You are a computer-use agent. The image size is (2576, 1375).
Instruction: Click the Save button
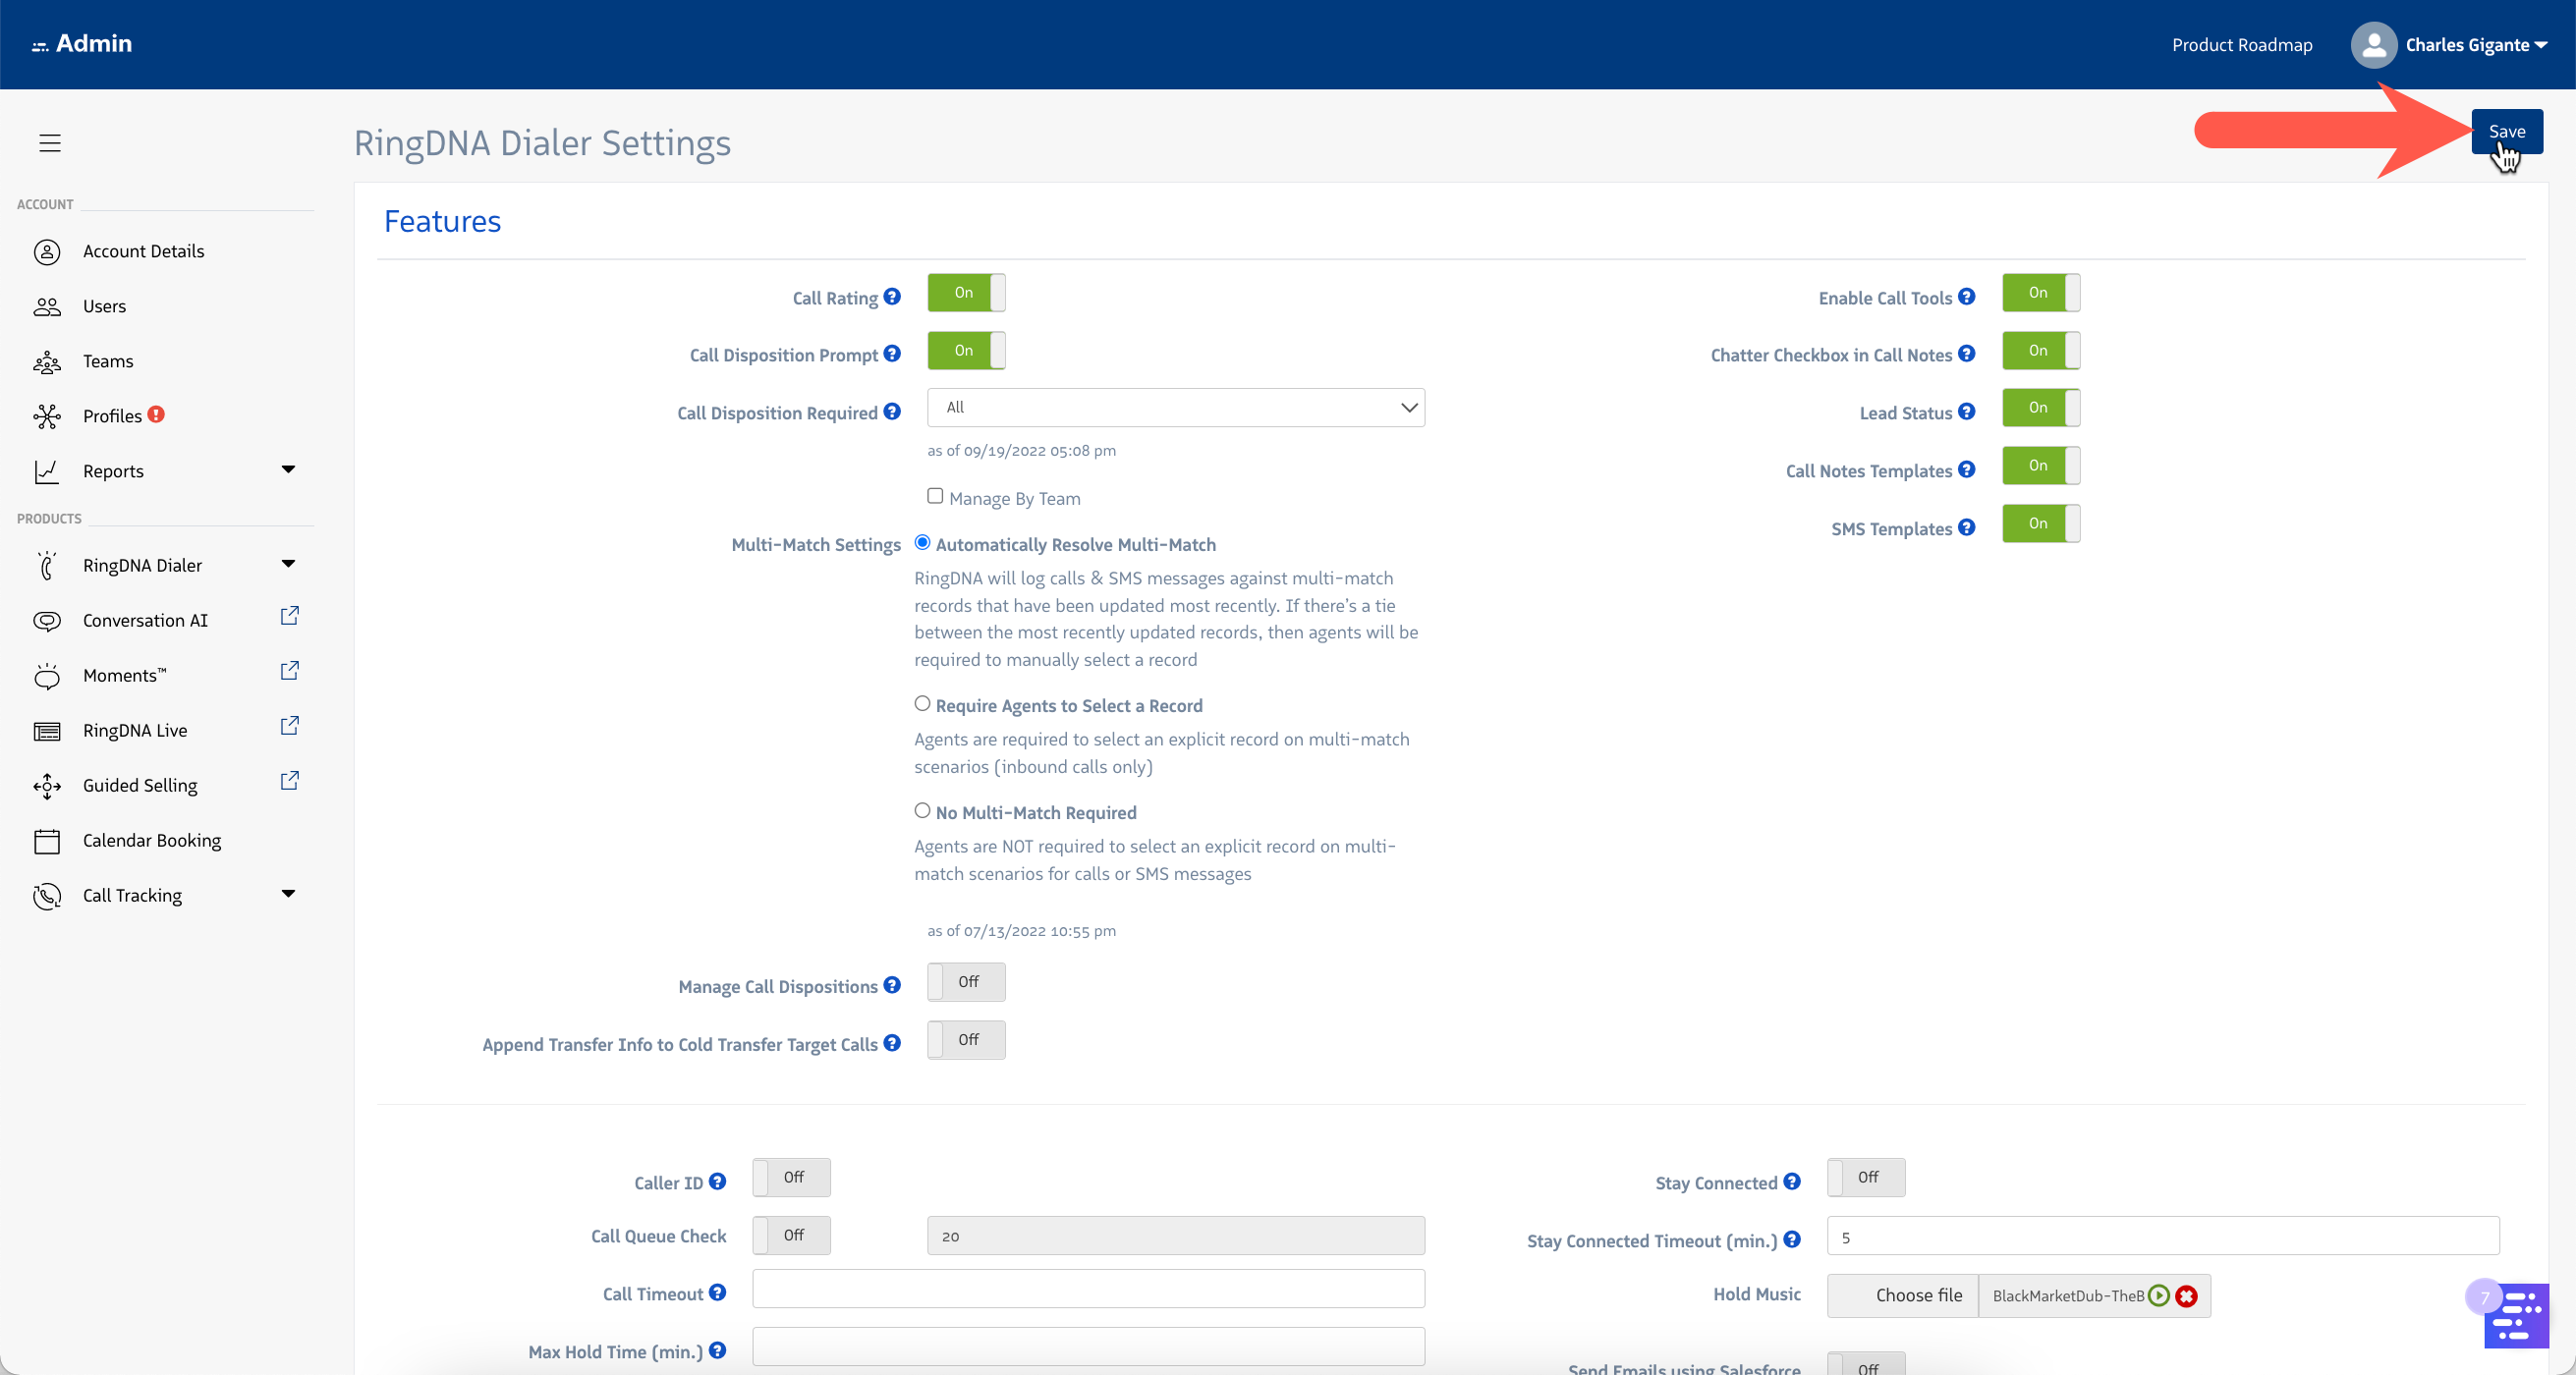(2505, 132)
